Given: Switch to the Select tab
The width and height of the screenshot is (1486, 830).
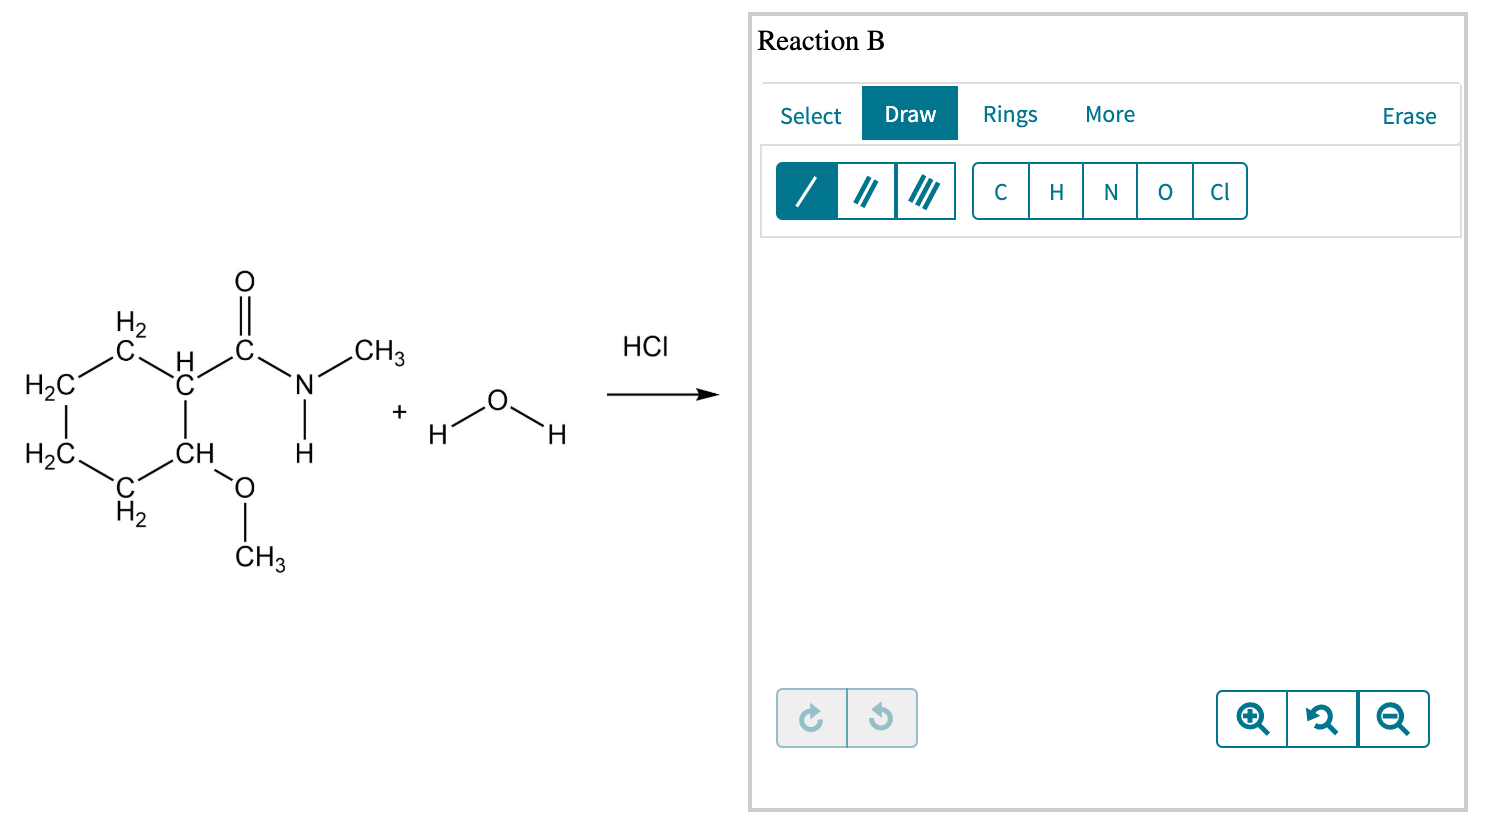Looking at the screenshot, I should (810, 116).
